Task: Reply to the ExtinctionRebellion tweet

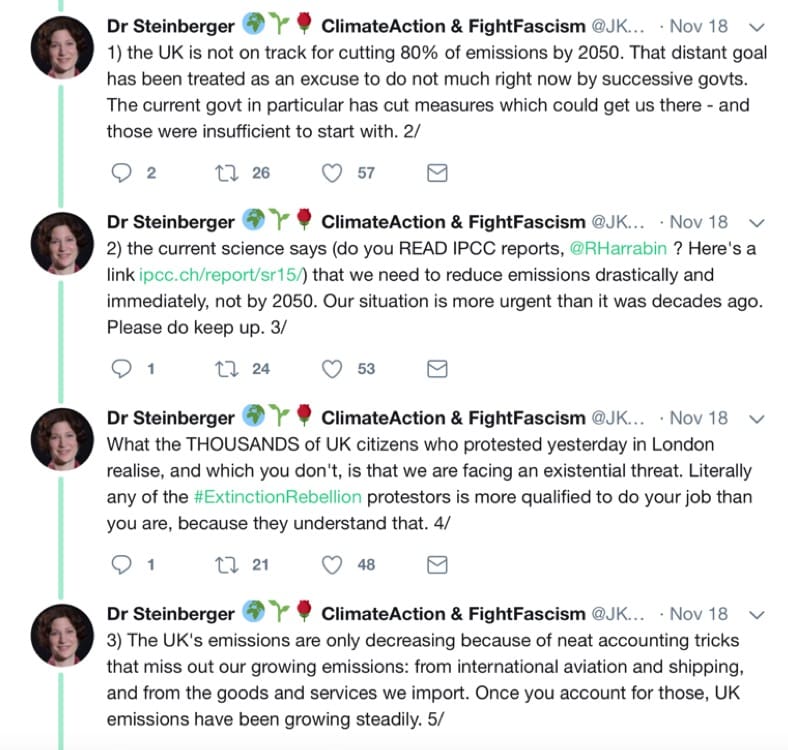Action: pyautogui.click(x=121, y=565)
